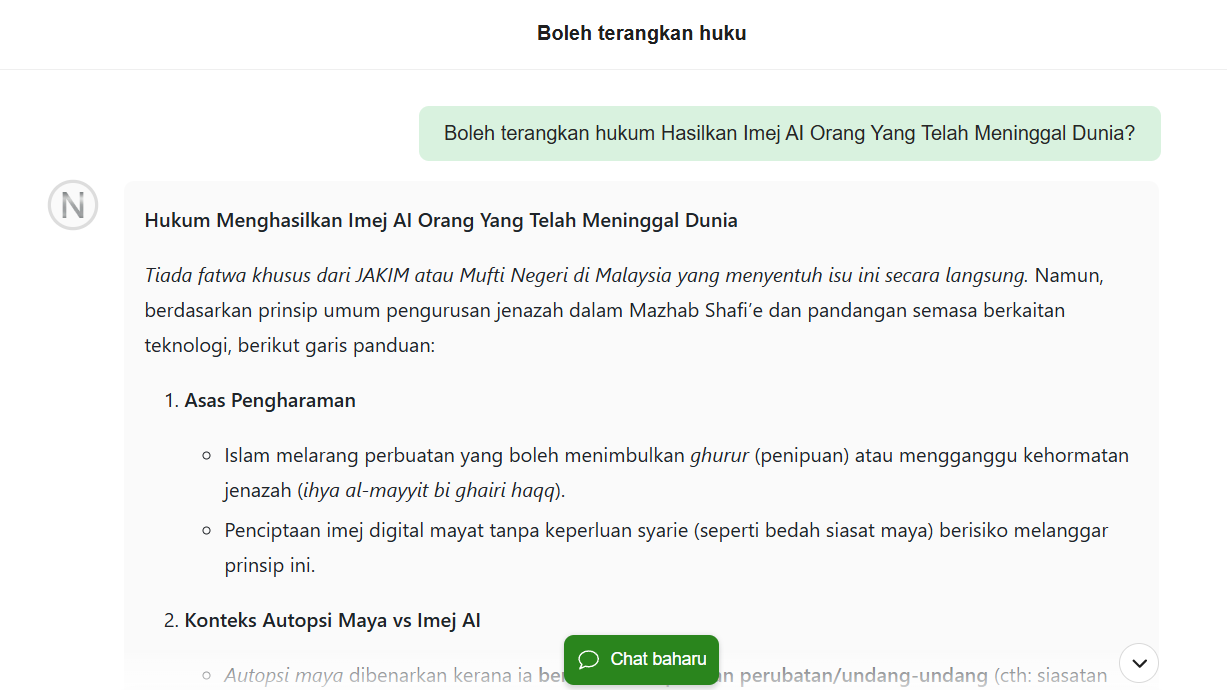Click the chat title "Boleh terangkan huku"
The width and height of the screenshot is (1227, 690).
641,33
